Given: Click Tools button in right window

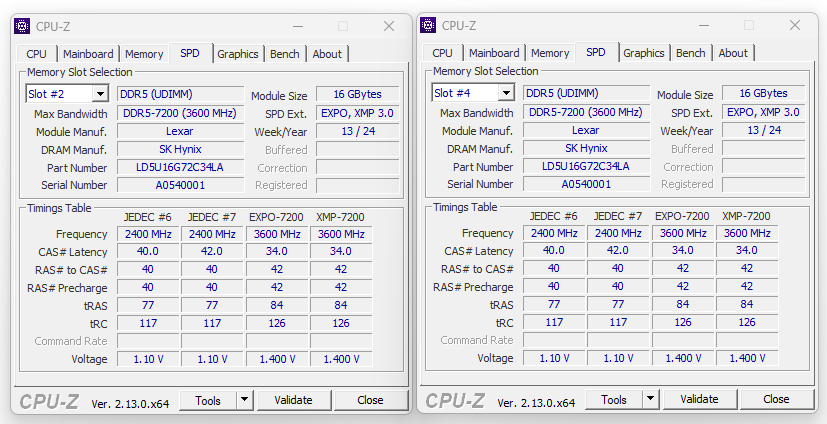Looking at the screenshot, I should point(614,399).
